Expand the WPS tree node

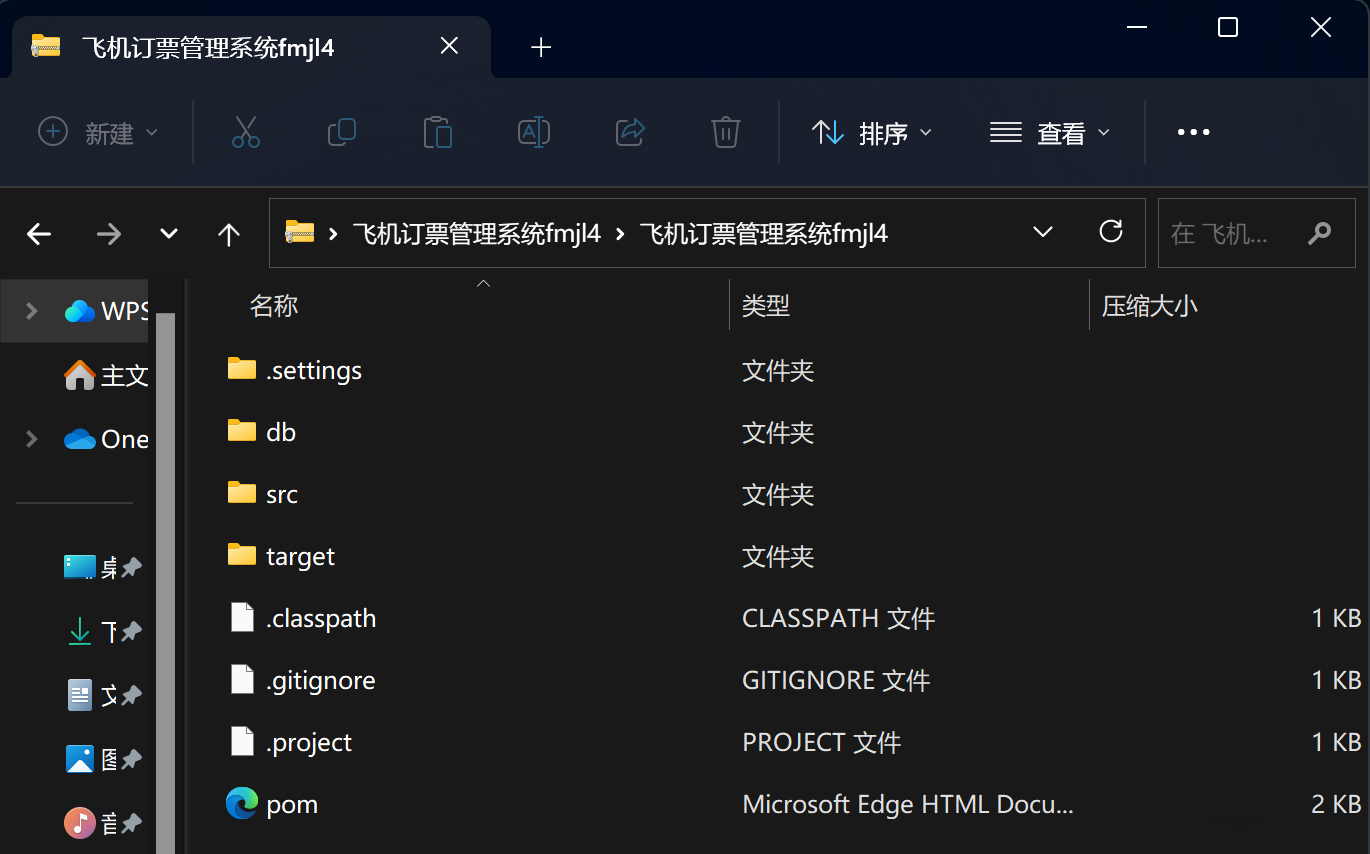(31, 311)
